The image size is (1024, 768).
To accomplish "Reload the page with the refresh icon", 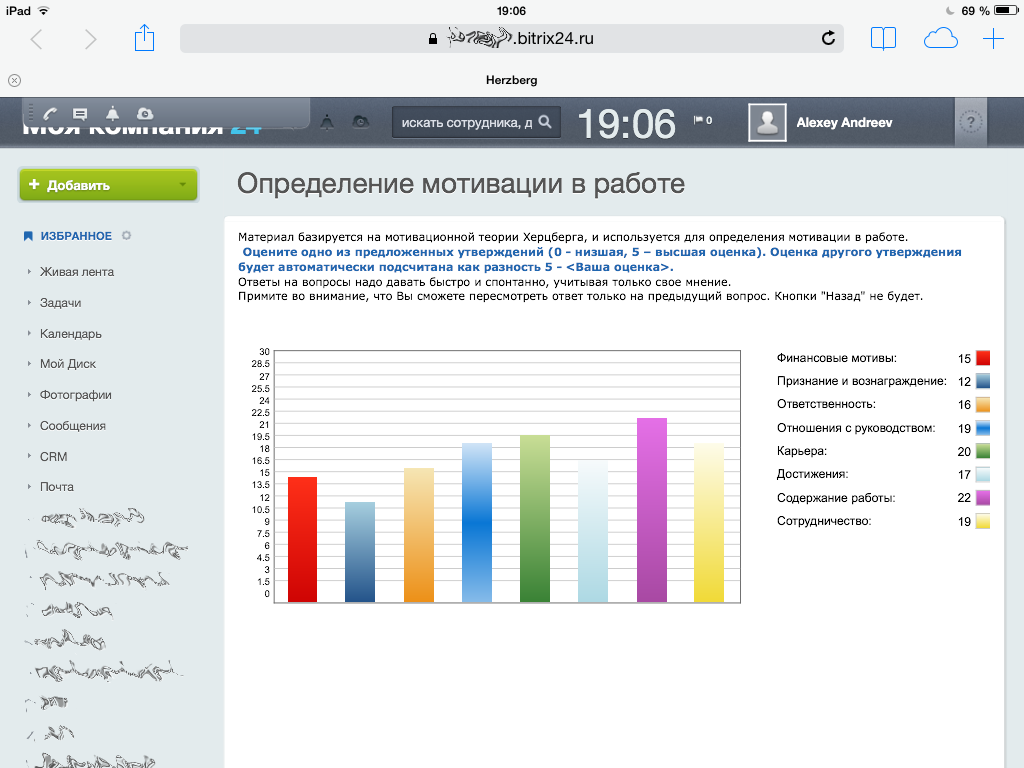I will tap(828, 39).
